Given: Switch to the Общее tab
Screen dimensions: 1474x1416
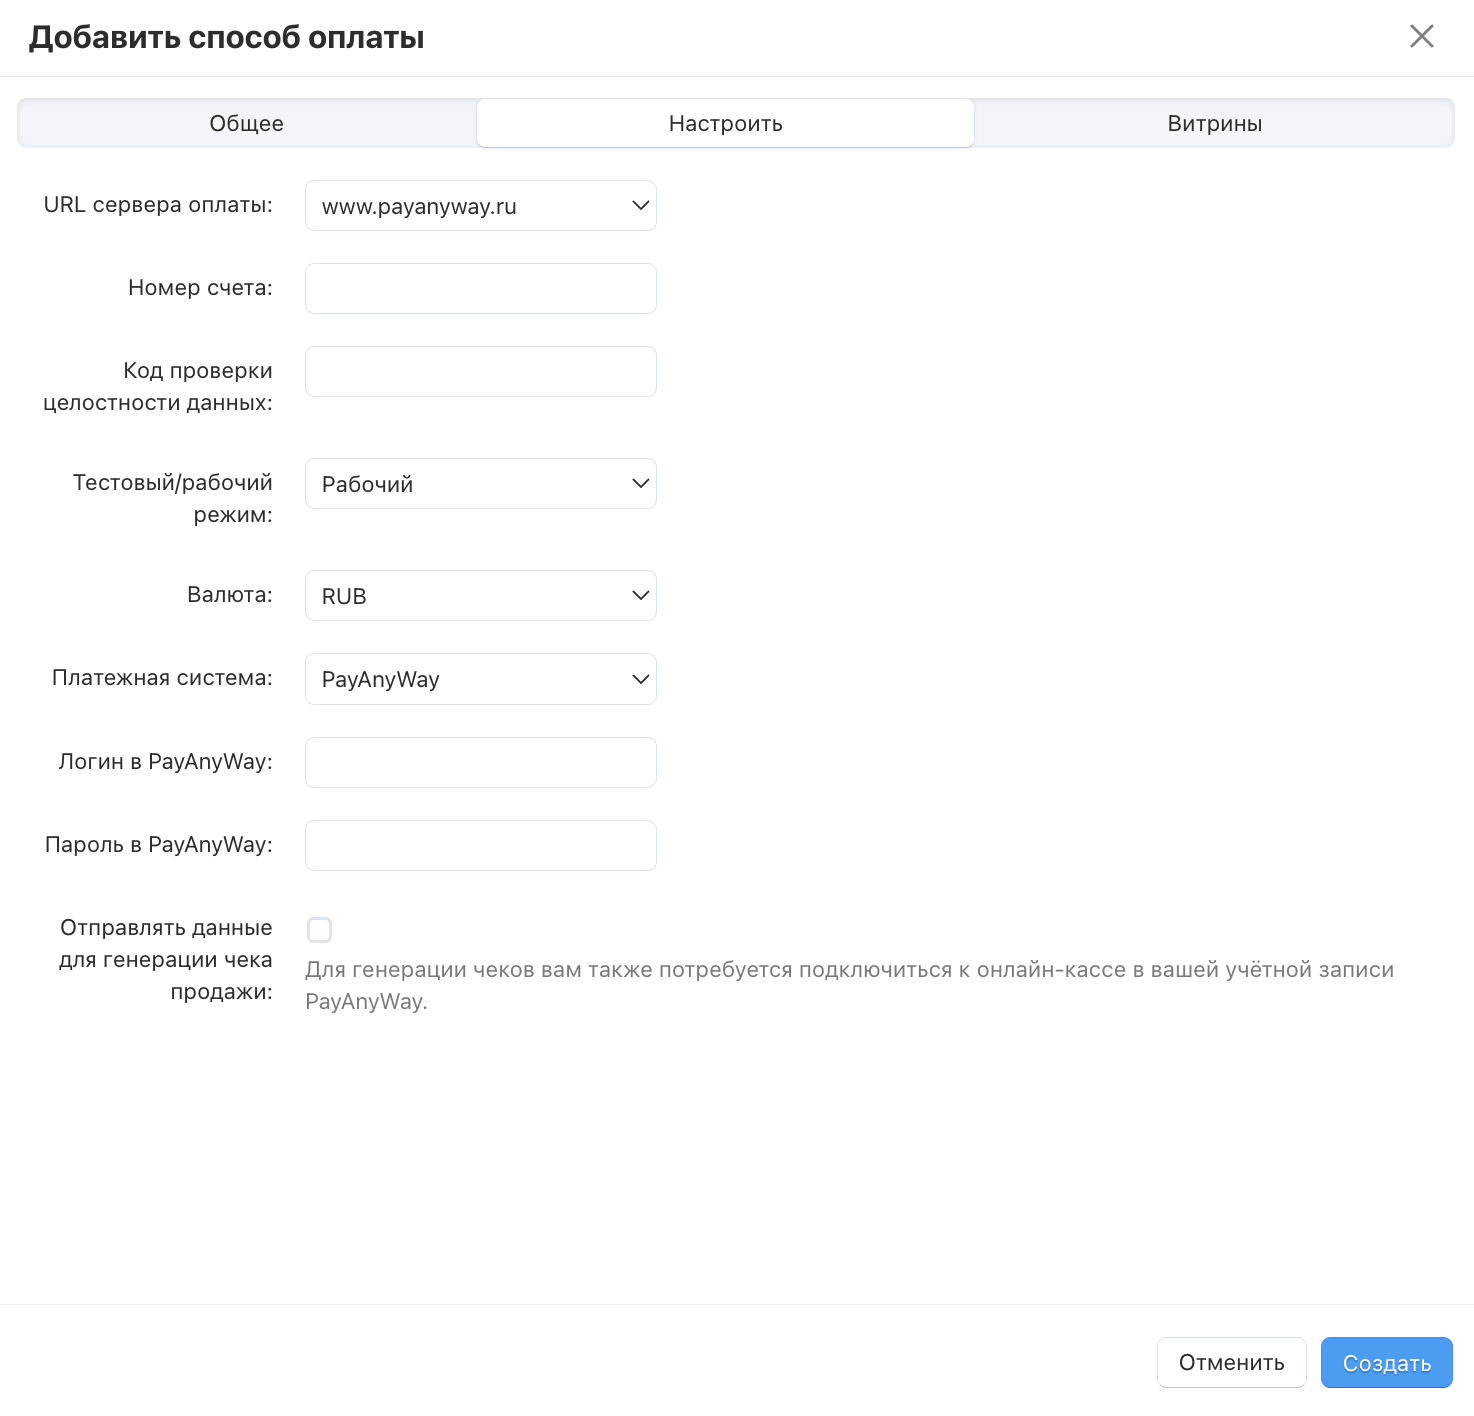Looking at the screenshot, I should coord(247,124).
